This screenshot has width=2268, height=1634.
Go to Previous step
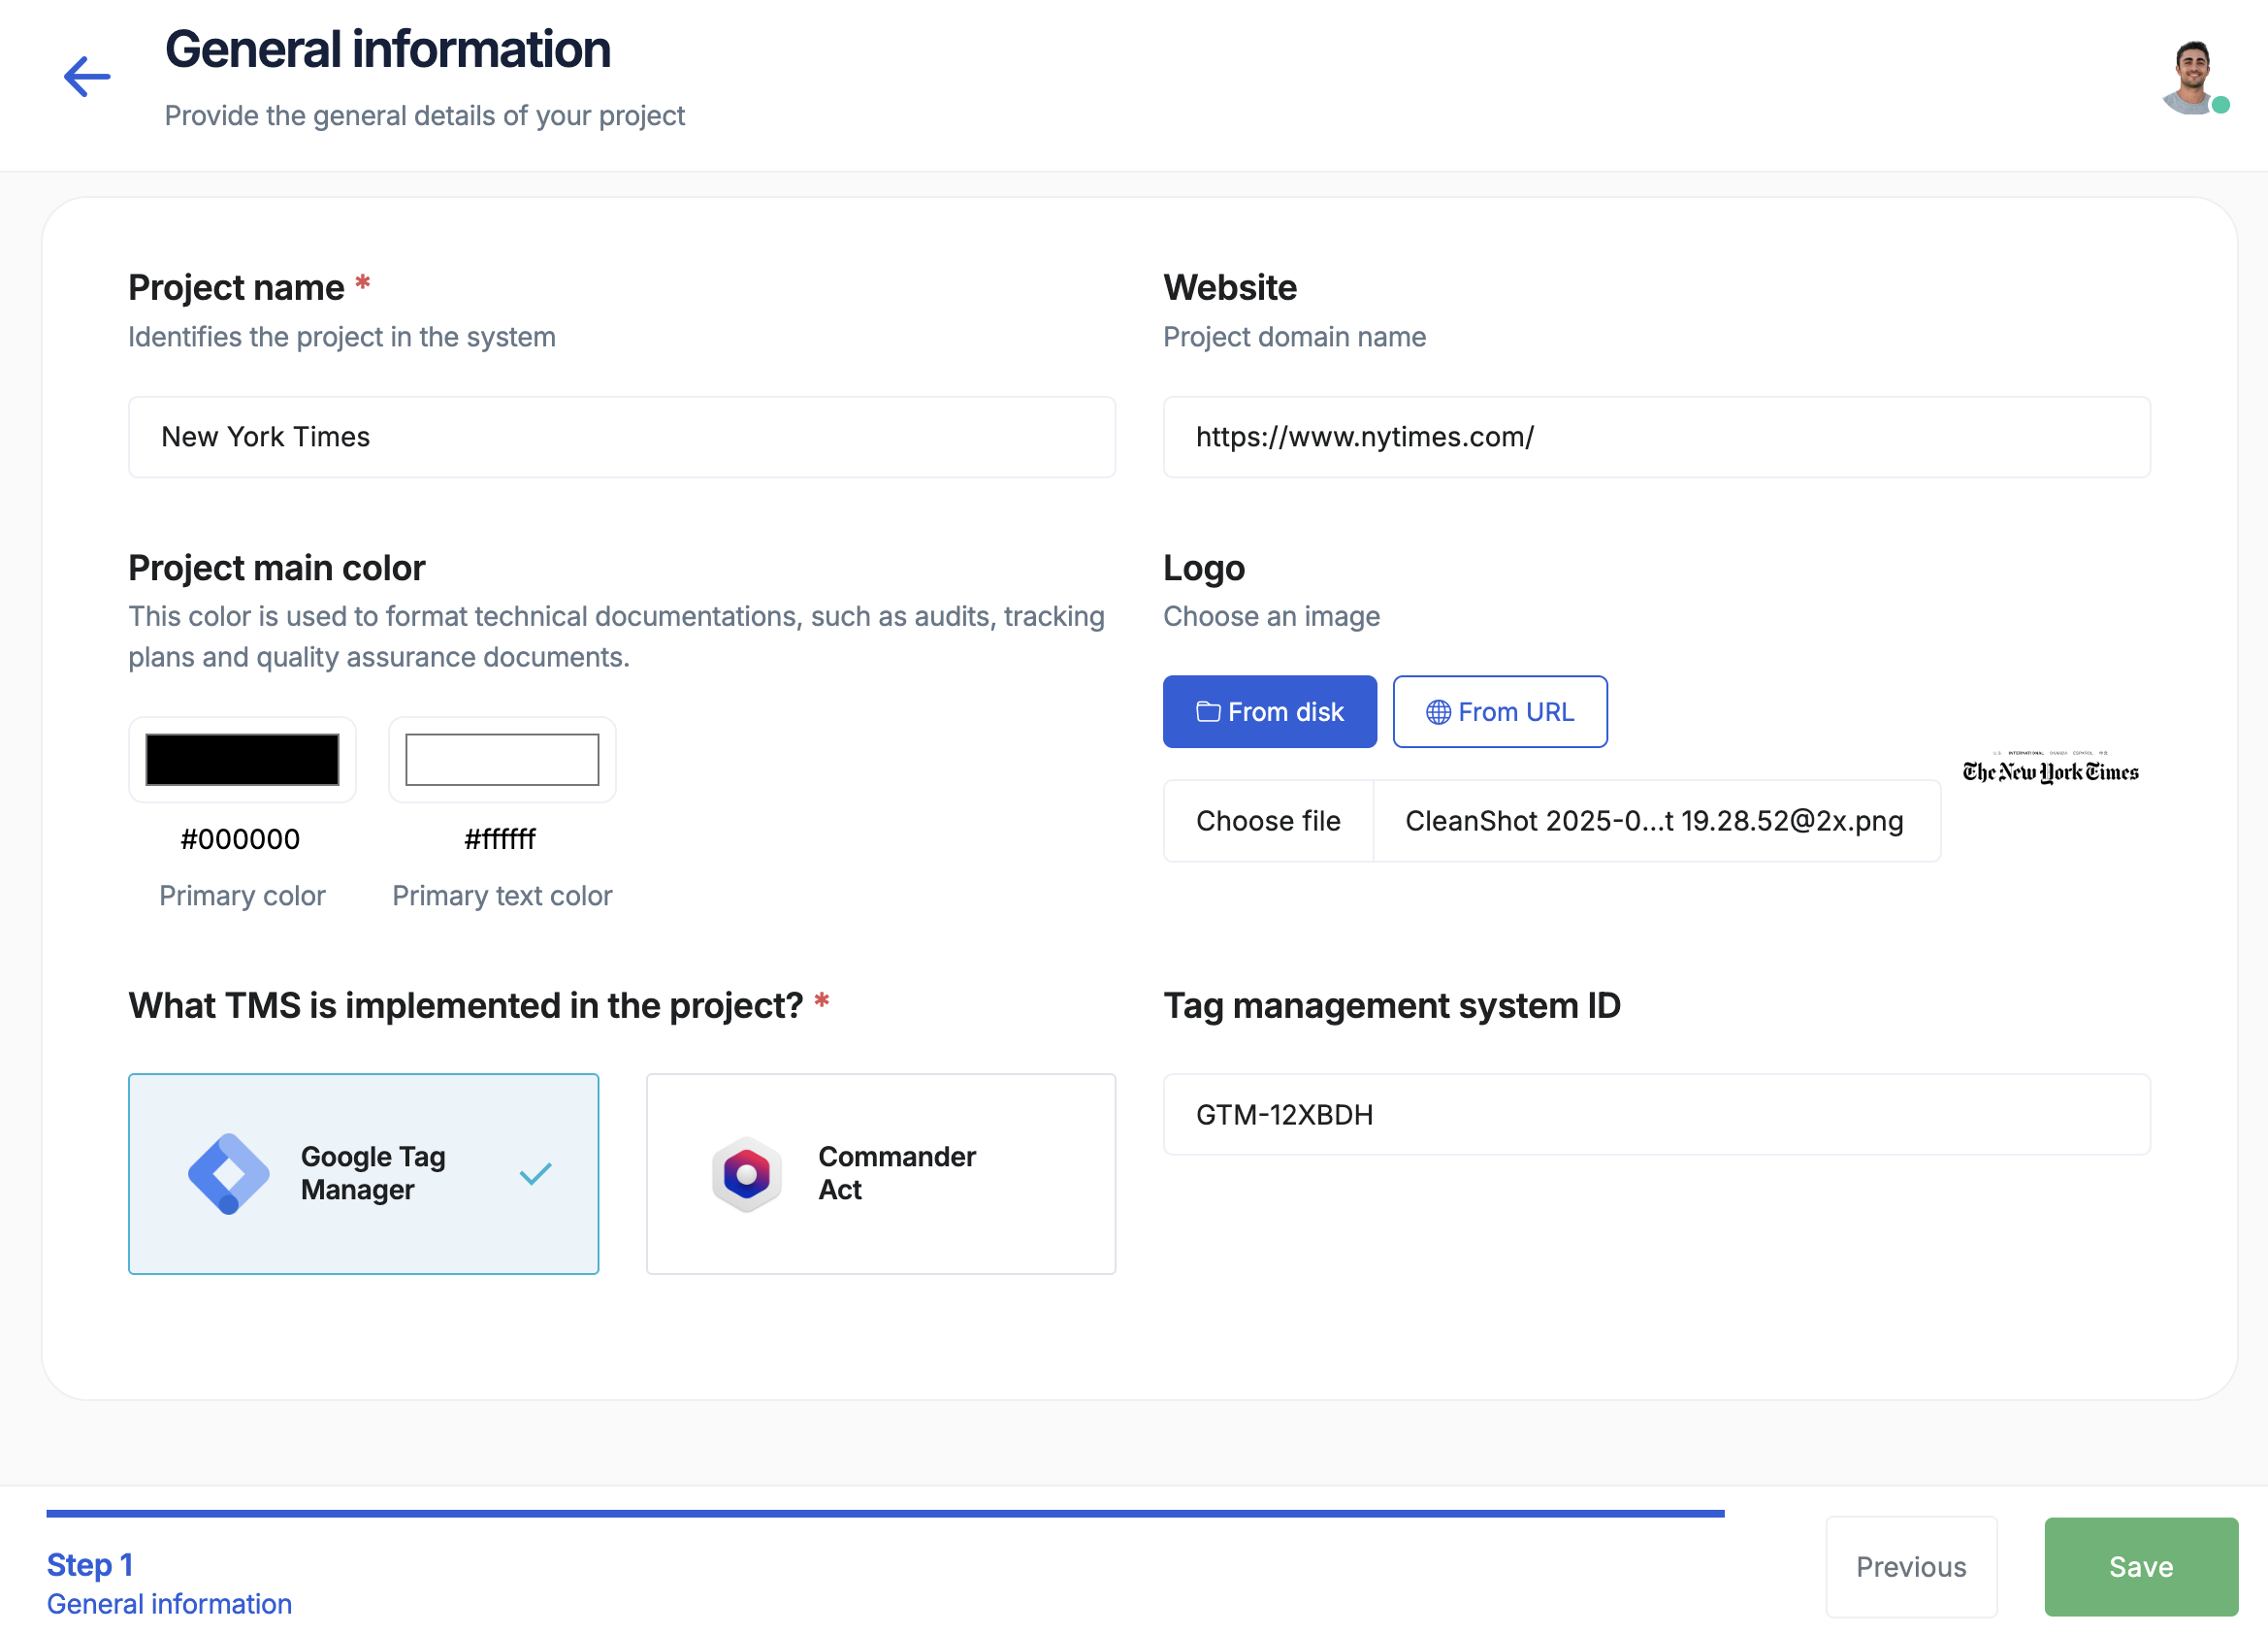(x=1910, y=1566)
